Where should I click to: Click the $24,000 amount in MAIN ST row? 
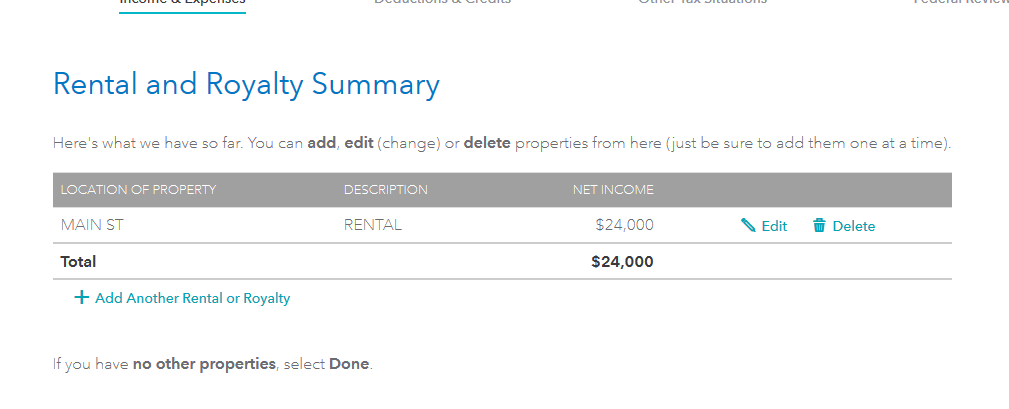tap(624, 225)
